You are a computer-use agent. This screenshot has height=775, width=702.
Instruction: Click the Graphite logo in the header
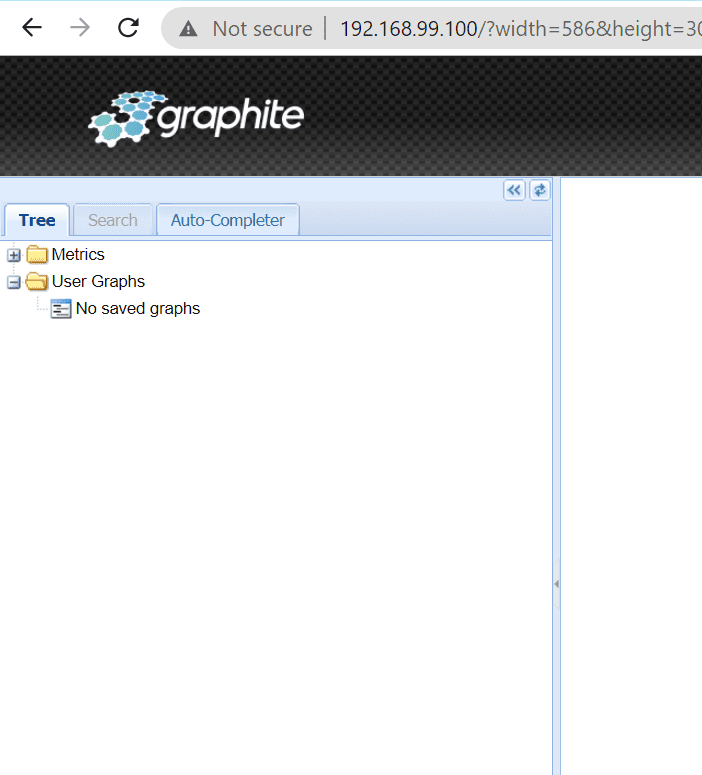click(196, 118)
